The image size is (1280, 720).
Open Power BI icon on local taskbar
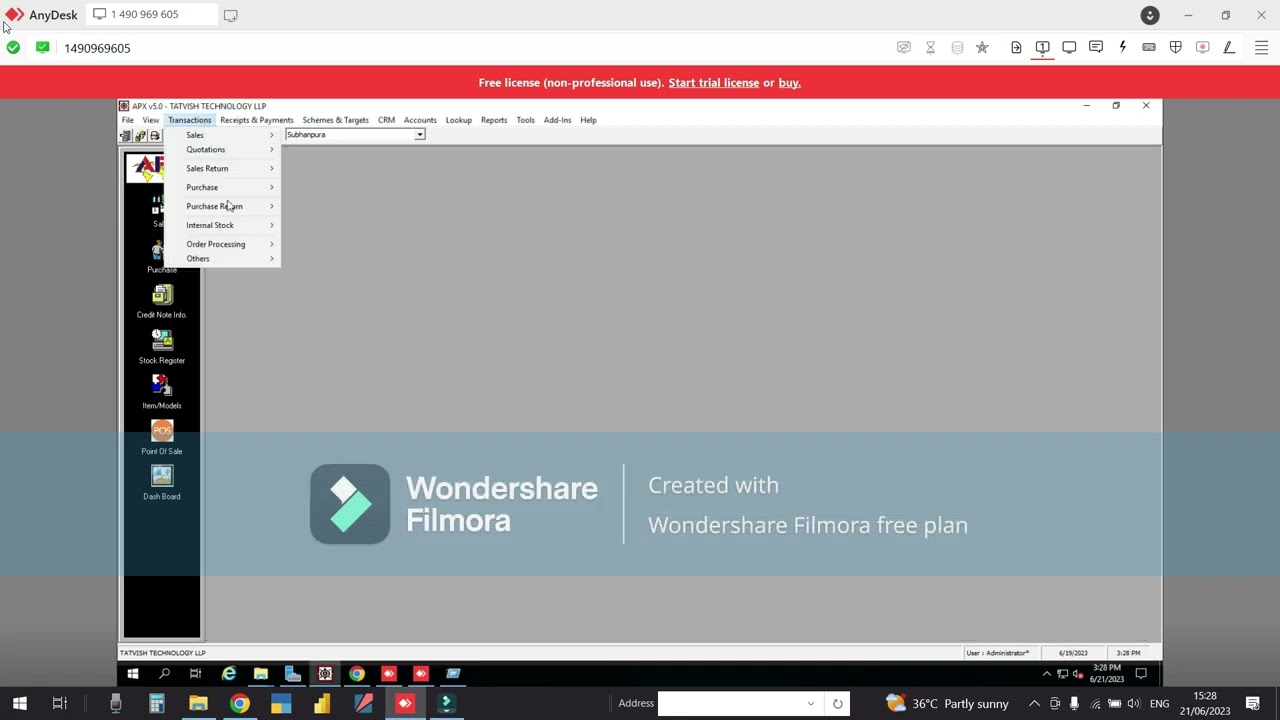click(x=321, y=703)
